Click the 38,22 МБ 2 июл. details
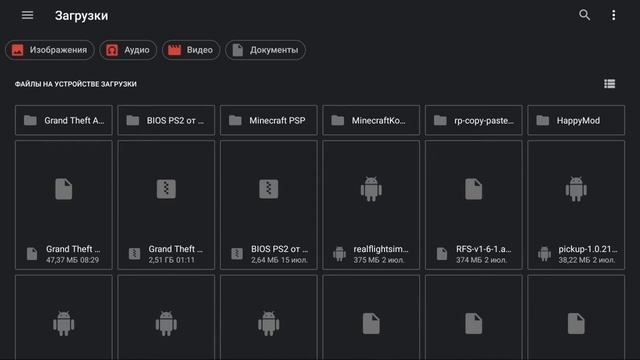Image resolution: width=640 pixels, height=360 pixels. pos(587,260)
